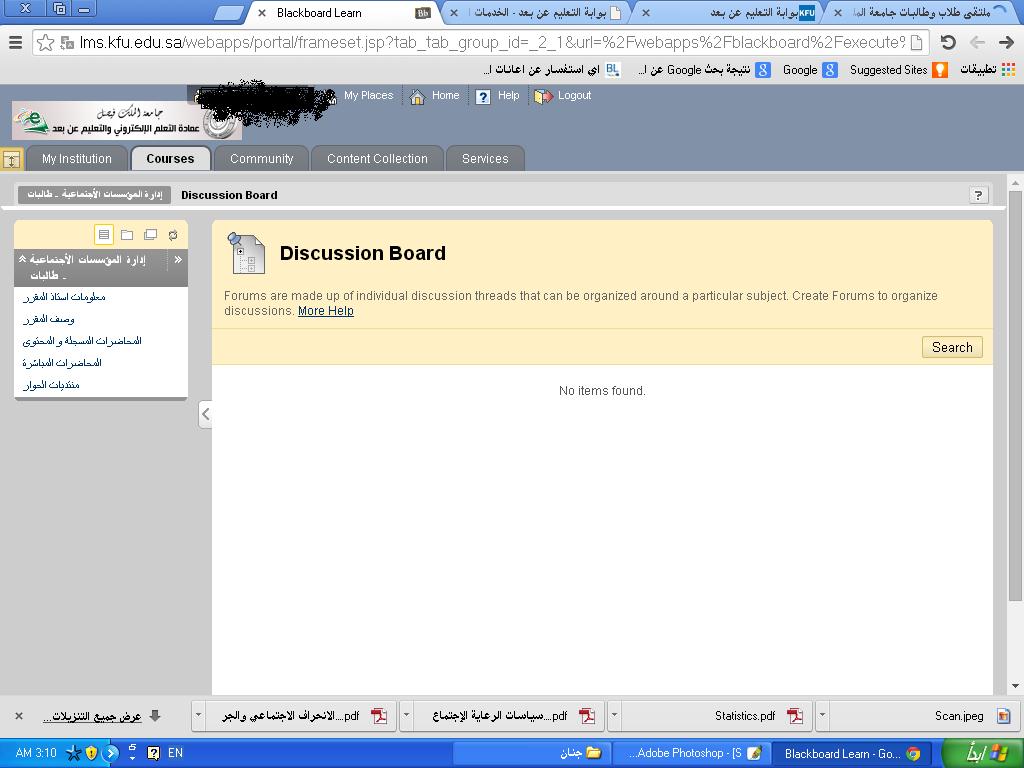Image resolution: width=1024 pixels, height=768 pixels.
Task: Click the taskbar clock showing 3:10
Action: pos(36,753)
